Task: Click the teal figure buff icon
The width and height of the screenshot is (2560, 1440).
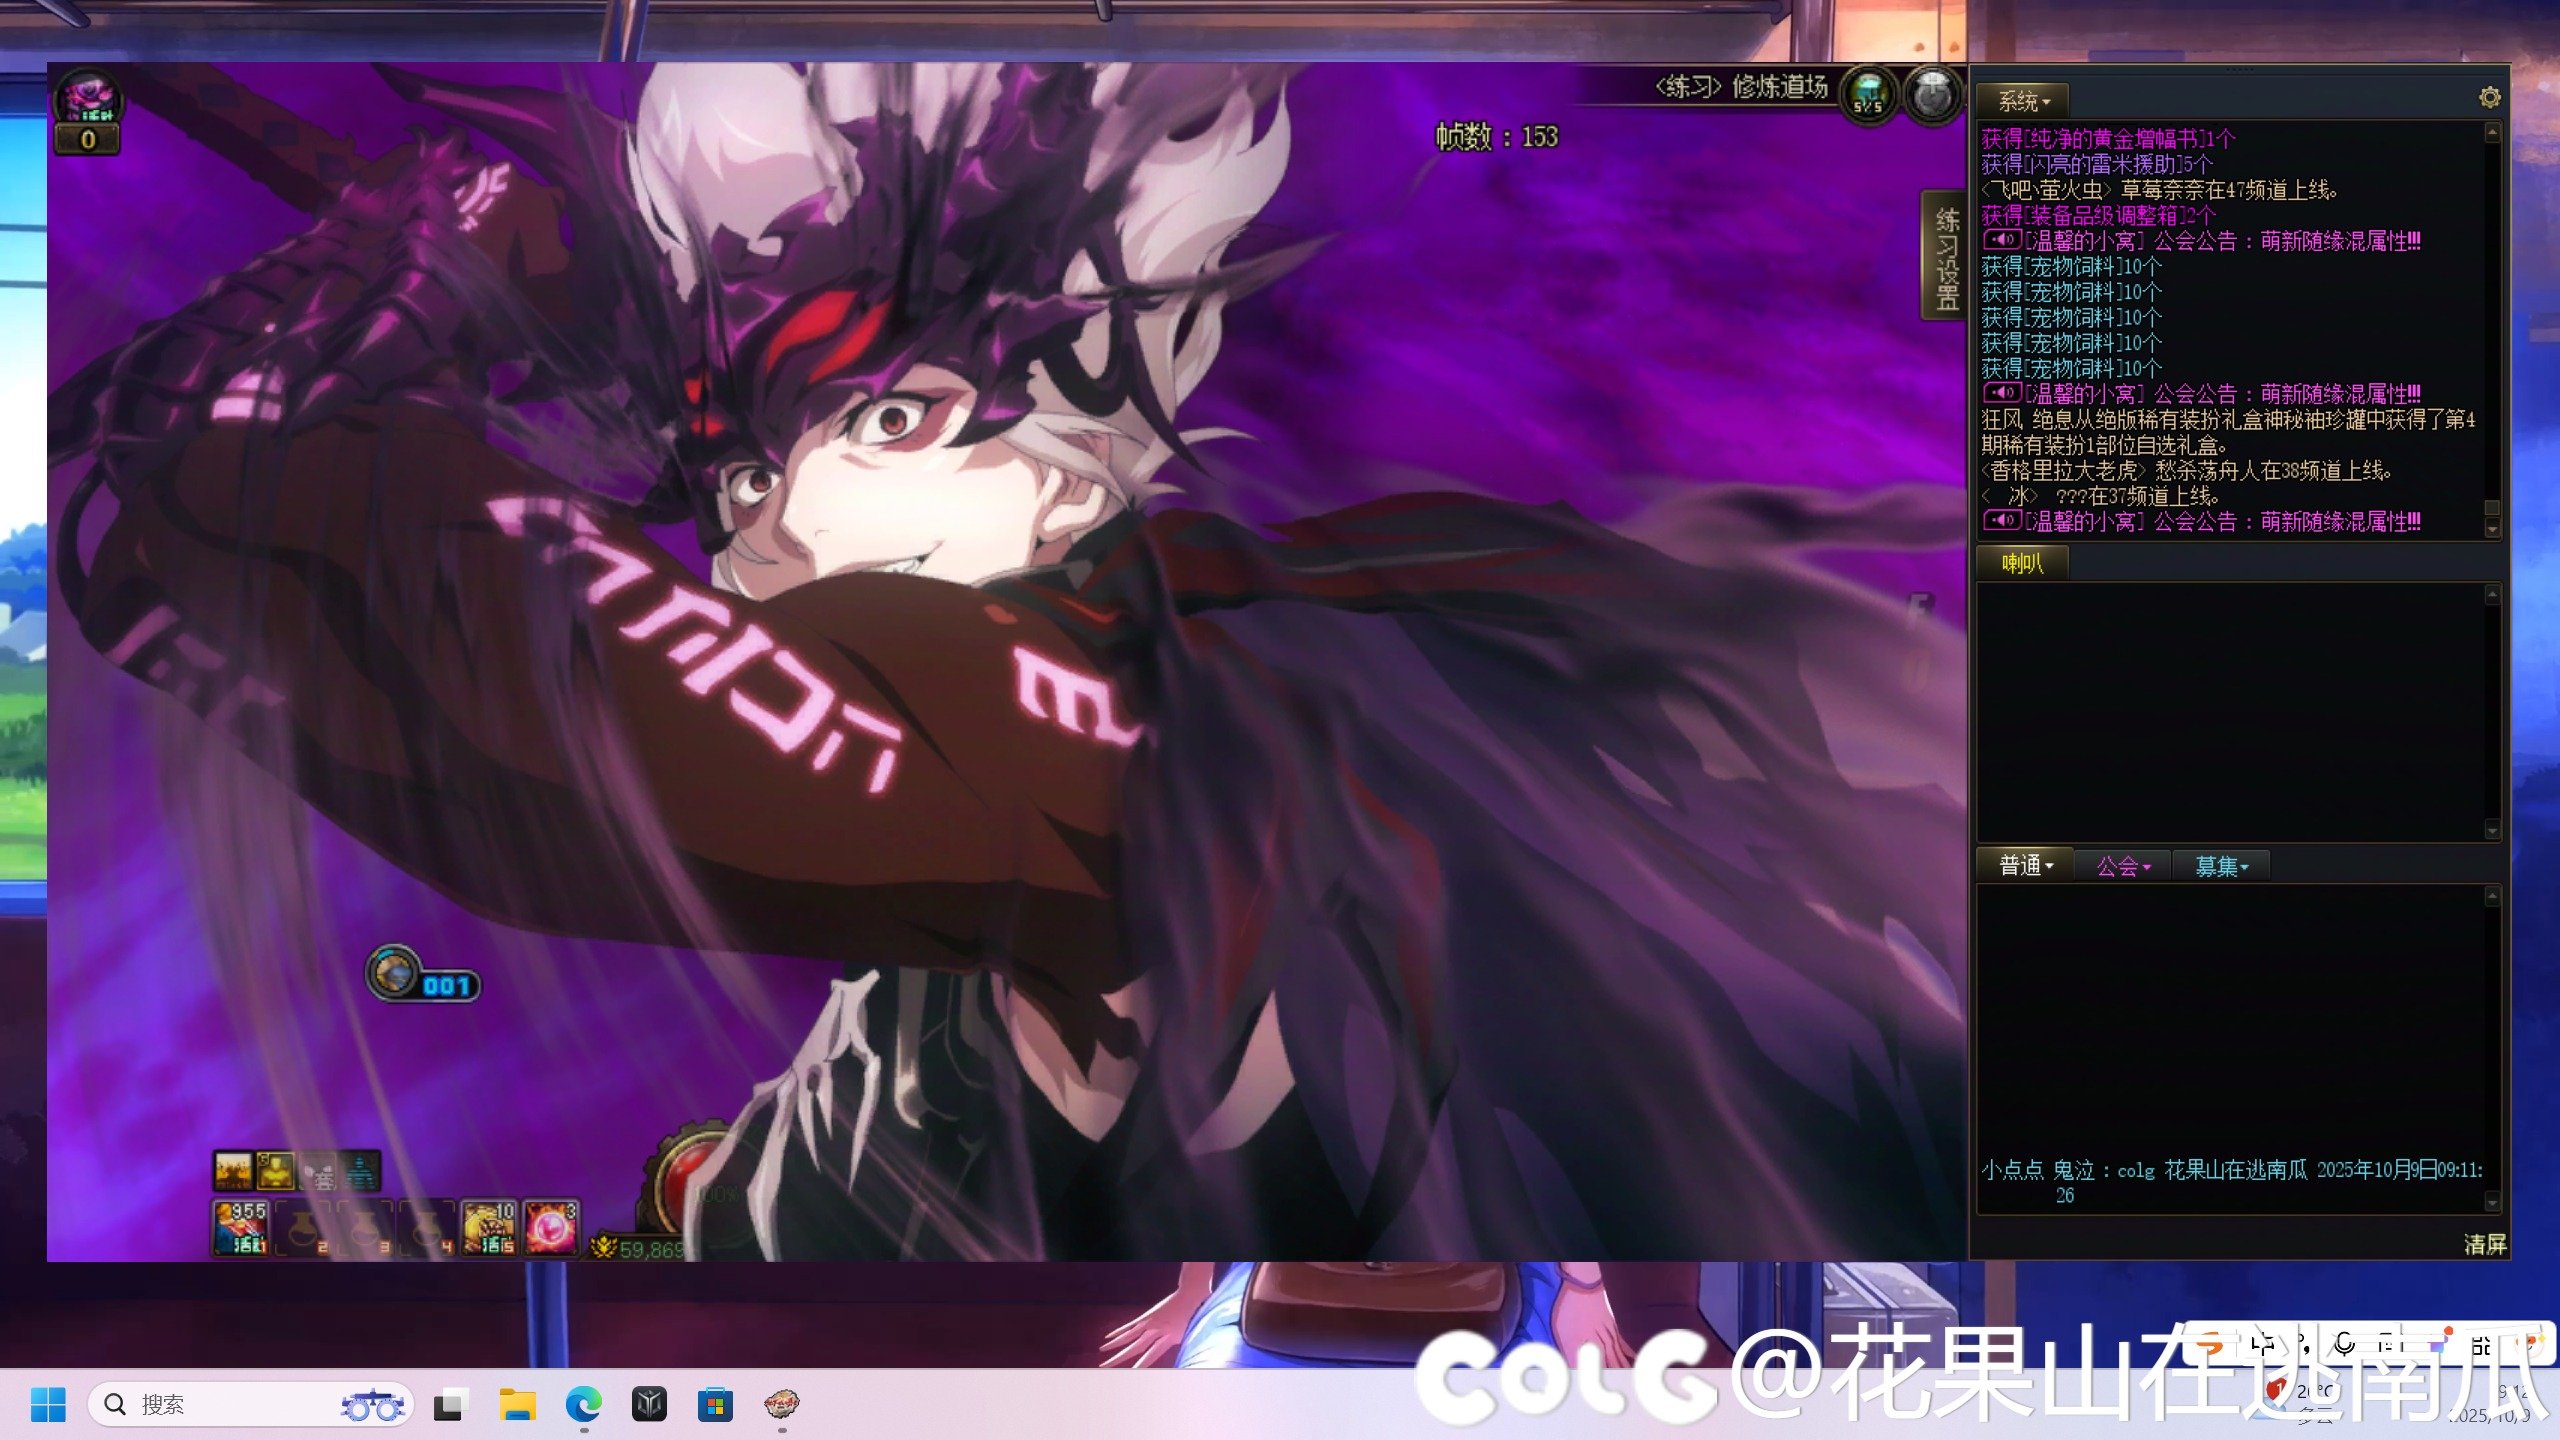Action: point(361,1171)
